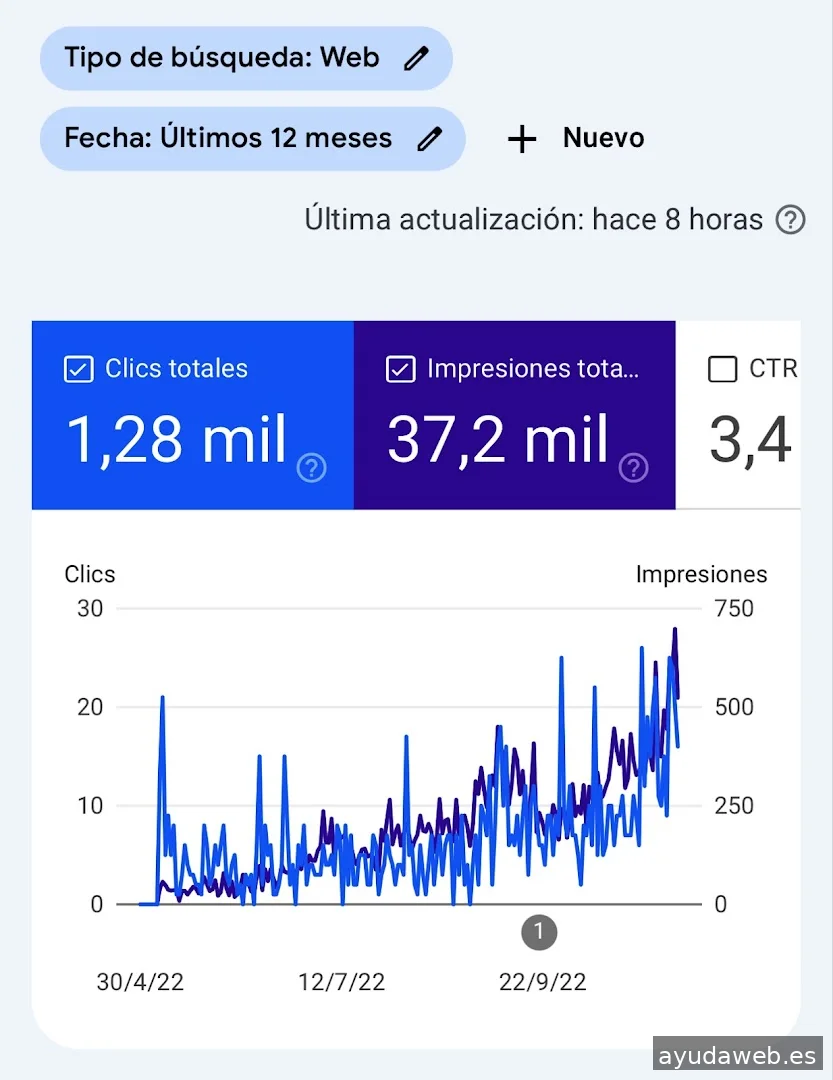The height and width of the screenshot is (1080, 833).
Task: Click the Nuevo filter button
Action: click(x=577, y=139)
